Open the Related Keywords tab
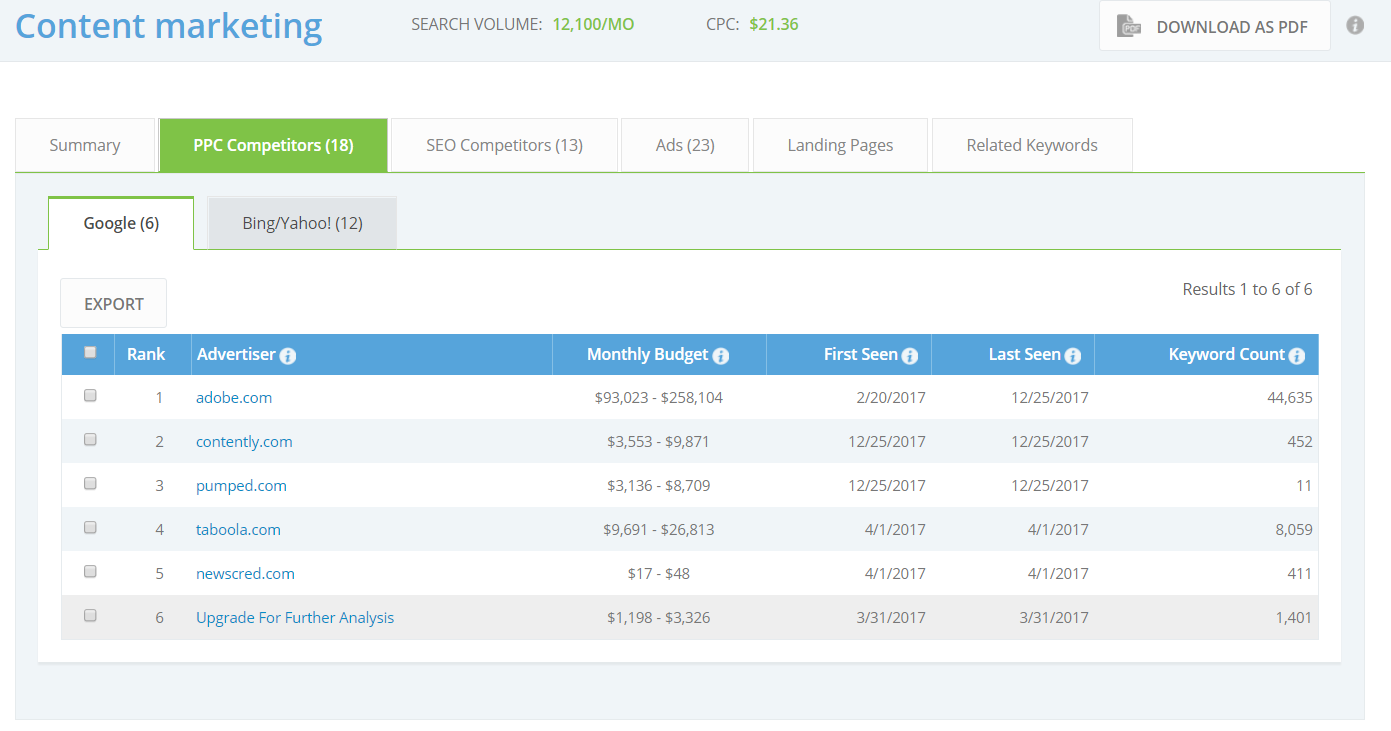 click(1032, 146)
